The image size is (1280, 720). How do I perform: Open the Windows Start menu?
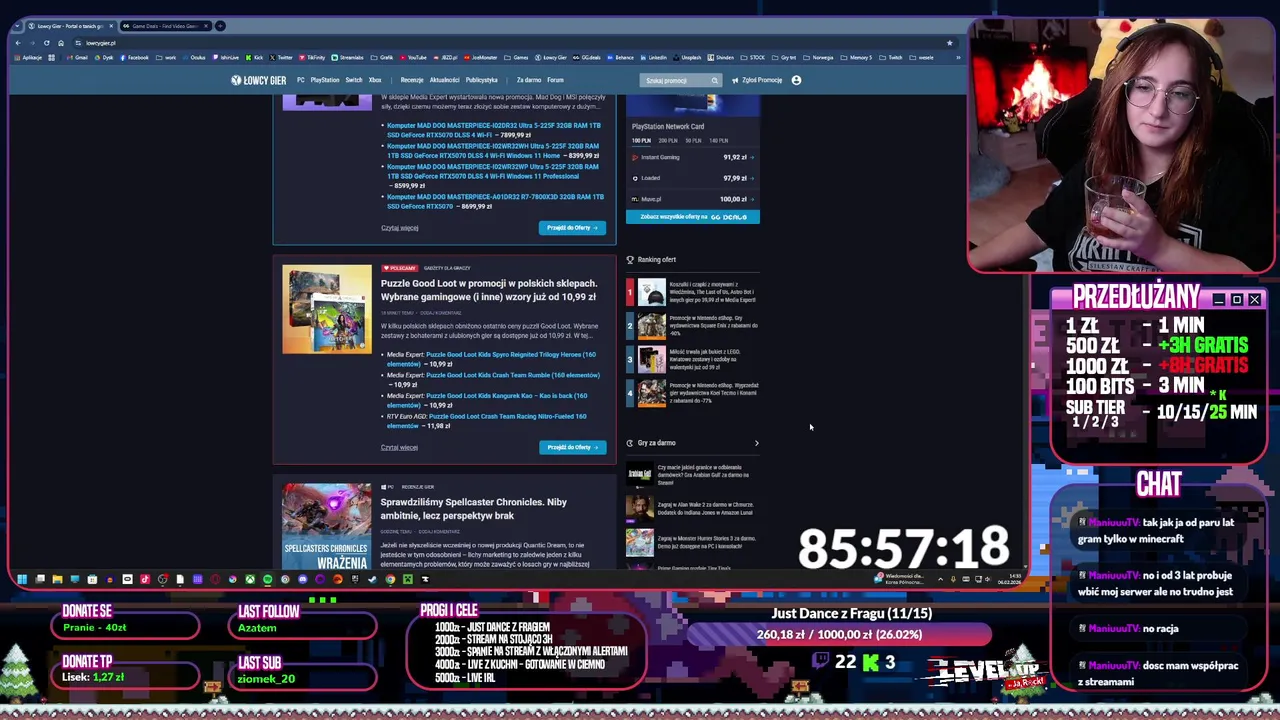[x=22, y=579]
